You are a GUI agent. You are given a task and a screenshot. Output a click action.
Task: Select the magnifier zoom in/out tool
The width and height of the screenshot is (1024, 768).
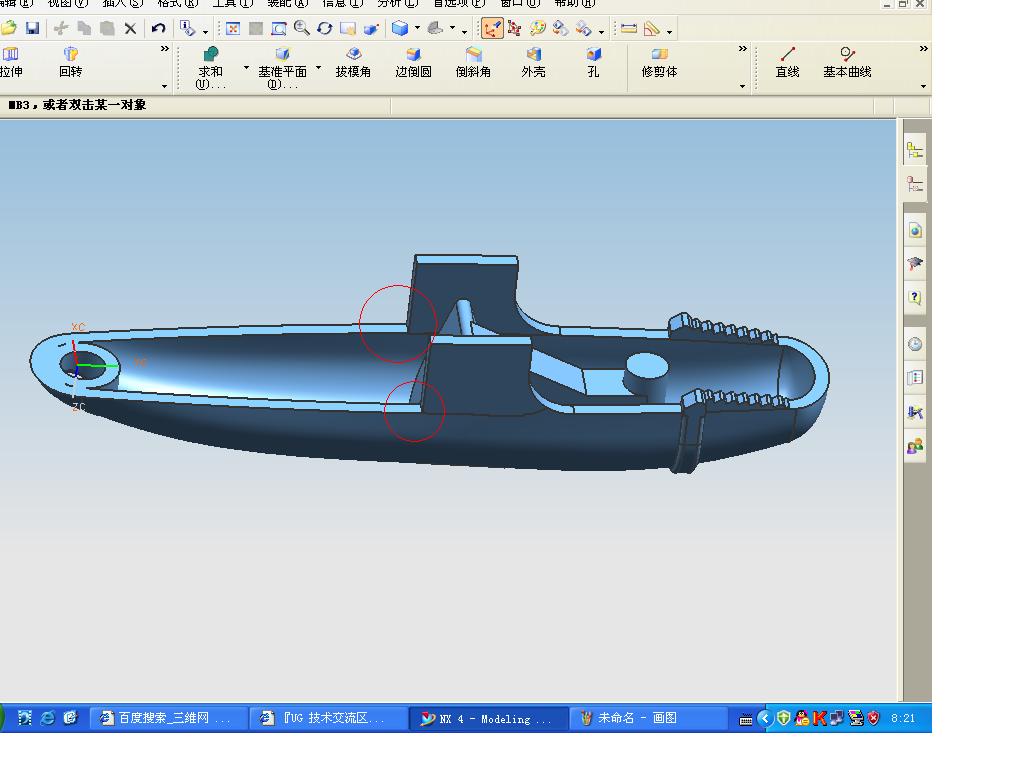pos(301,28)
